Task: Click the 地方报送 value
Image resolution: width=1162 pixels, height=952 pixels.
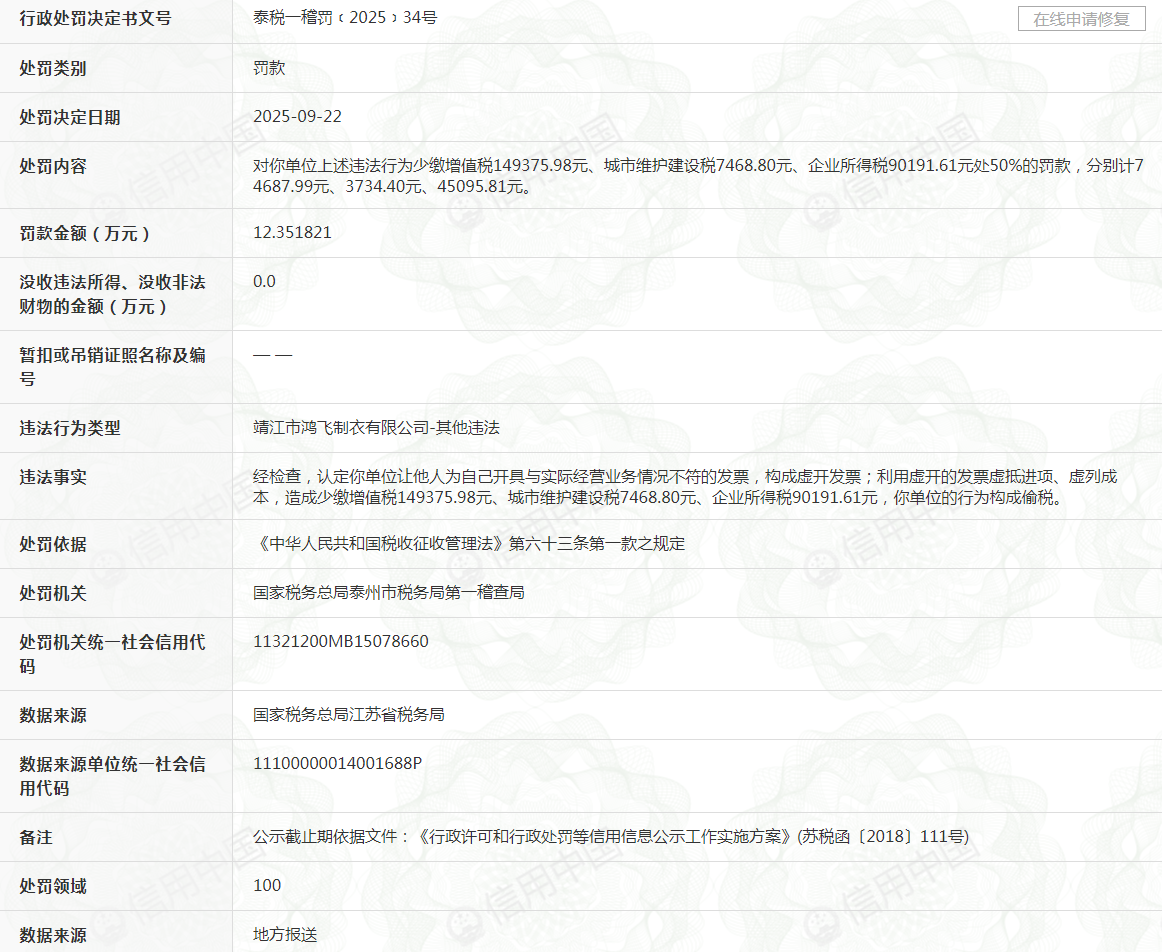Action: point(285,935)
